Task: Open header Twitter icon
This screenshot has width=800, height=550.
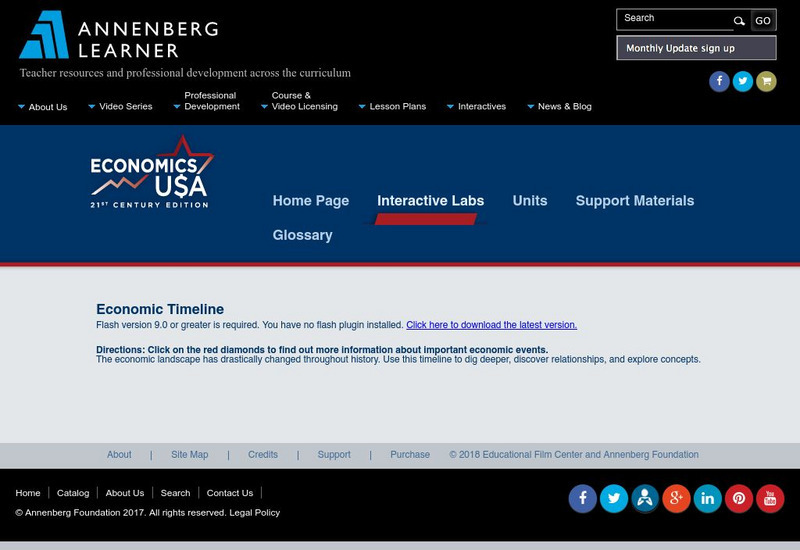Action: tap(742, 81)
